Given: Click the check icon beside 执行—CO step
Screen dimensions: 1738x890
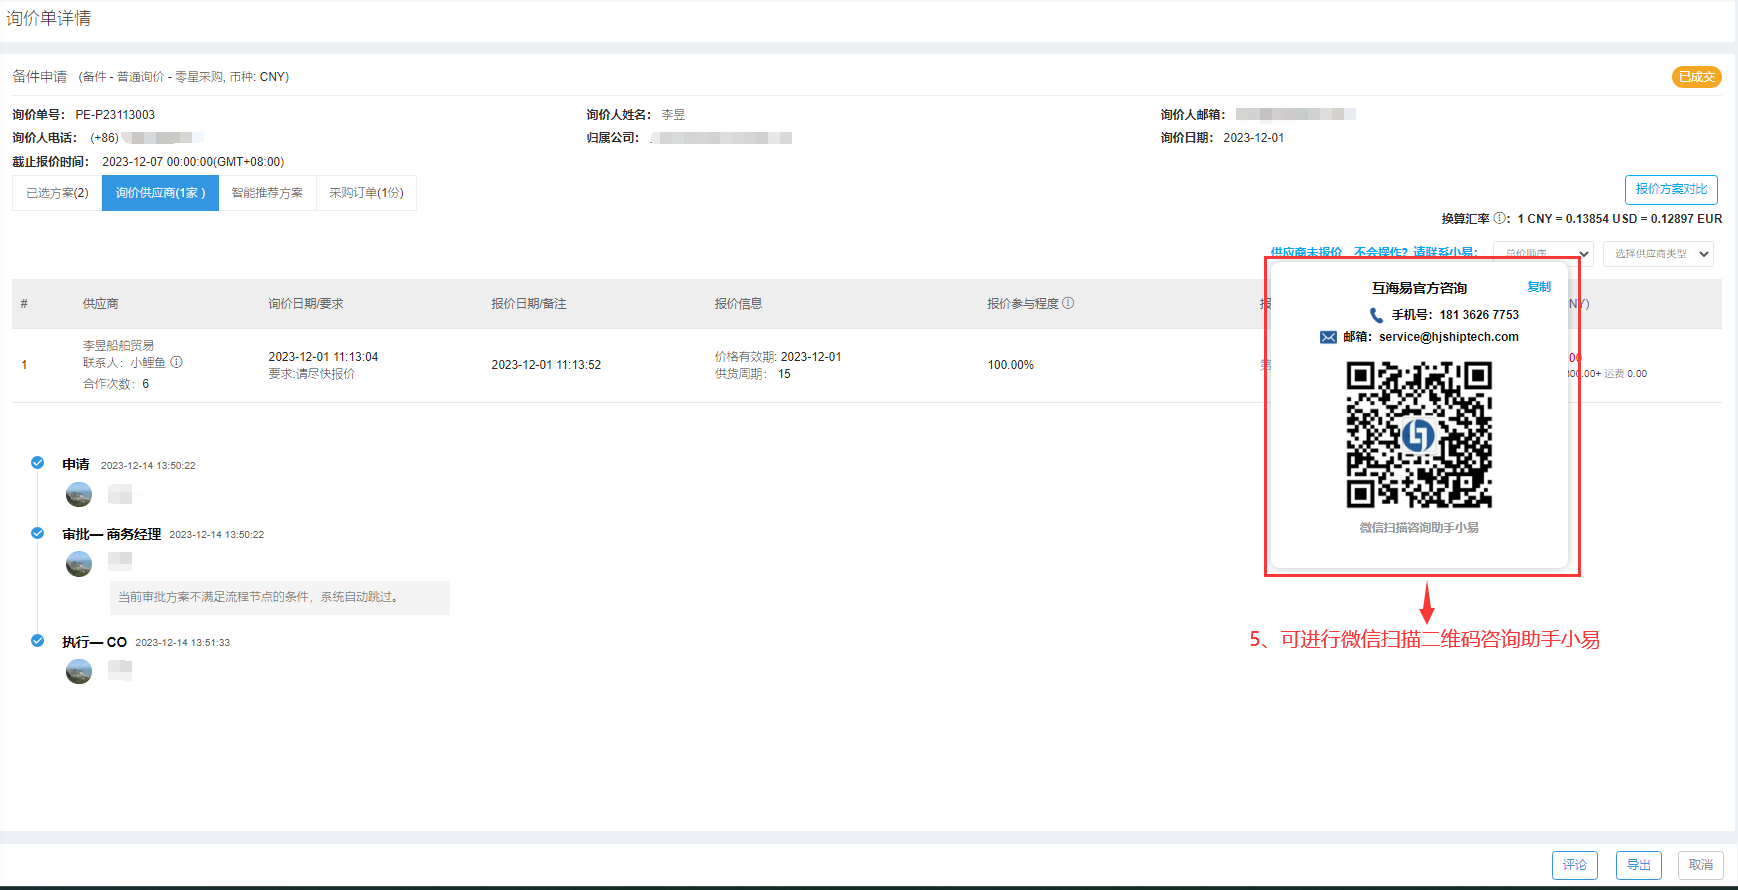Looking at the screenshot, I should coord(37,641).
